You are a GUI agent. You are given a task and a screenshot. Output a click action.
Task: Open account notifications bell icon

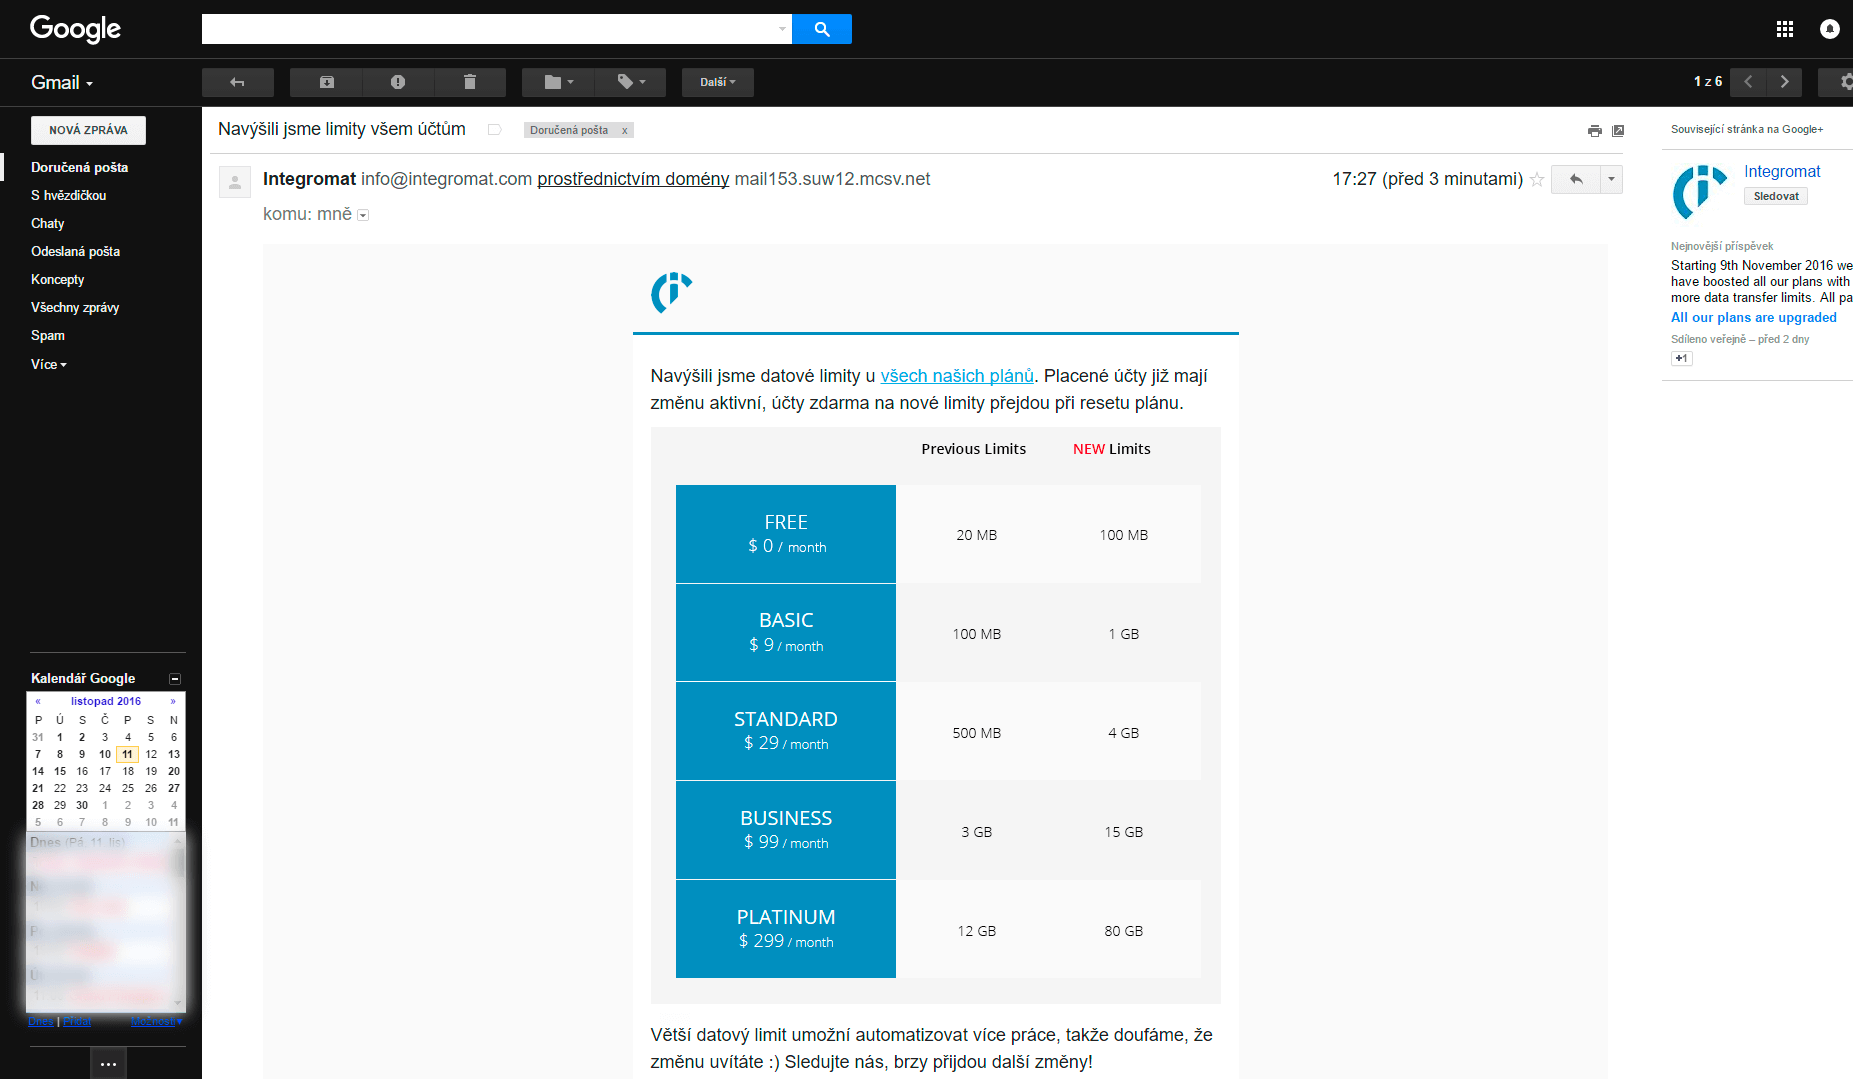coord(1830,29)
